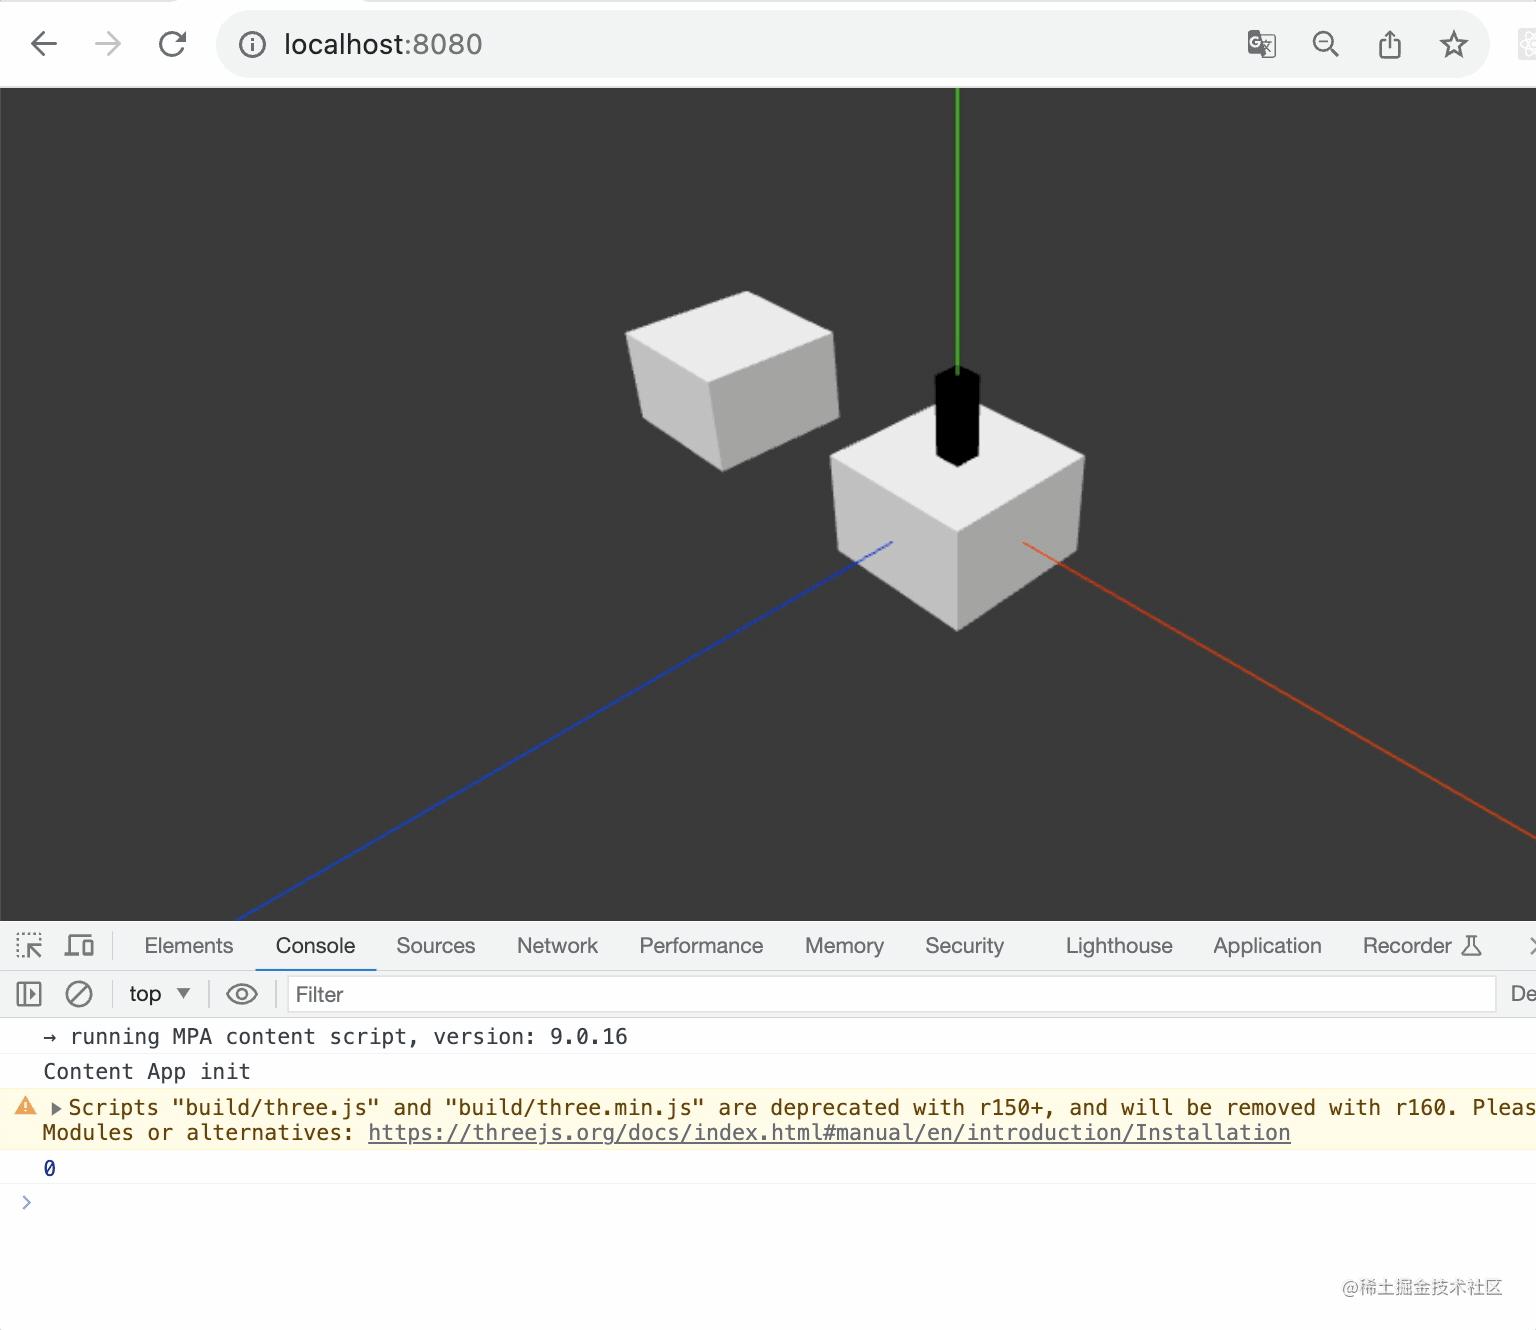Expand the three.js deprecation warning
The image size is (1536, 1330).
[58, 1107]
